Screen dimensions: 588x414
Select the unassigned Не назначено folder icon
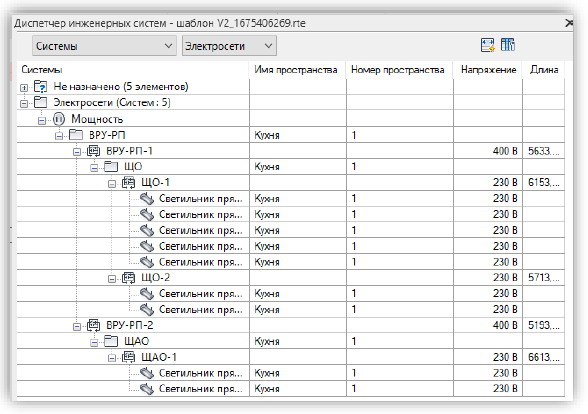[x=40, y=87]
